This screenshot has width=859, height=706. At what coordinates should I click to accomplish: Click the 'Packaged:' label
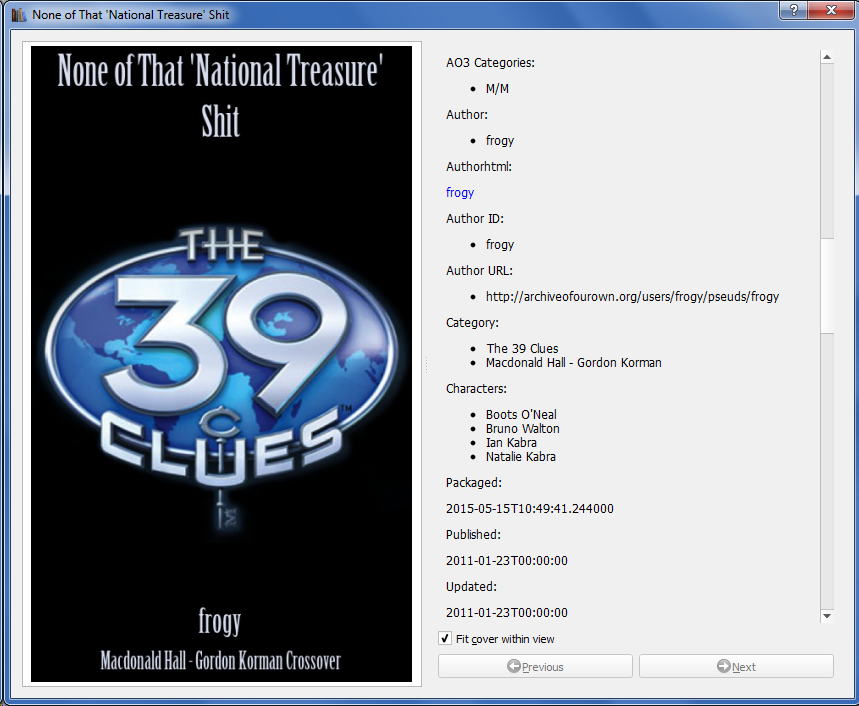tap(474, 483)
